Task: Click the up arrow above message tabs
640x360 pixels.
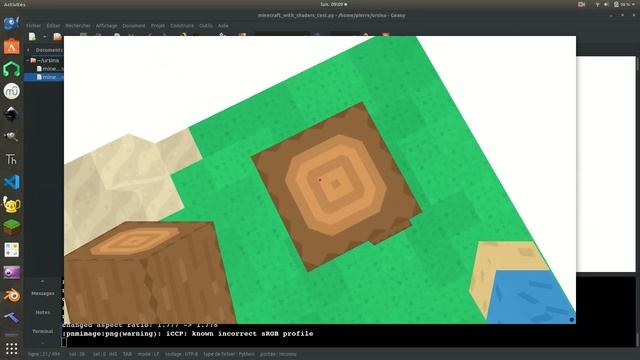Action: tap(42, 281)
